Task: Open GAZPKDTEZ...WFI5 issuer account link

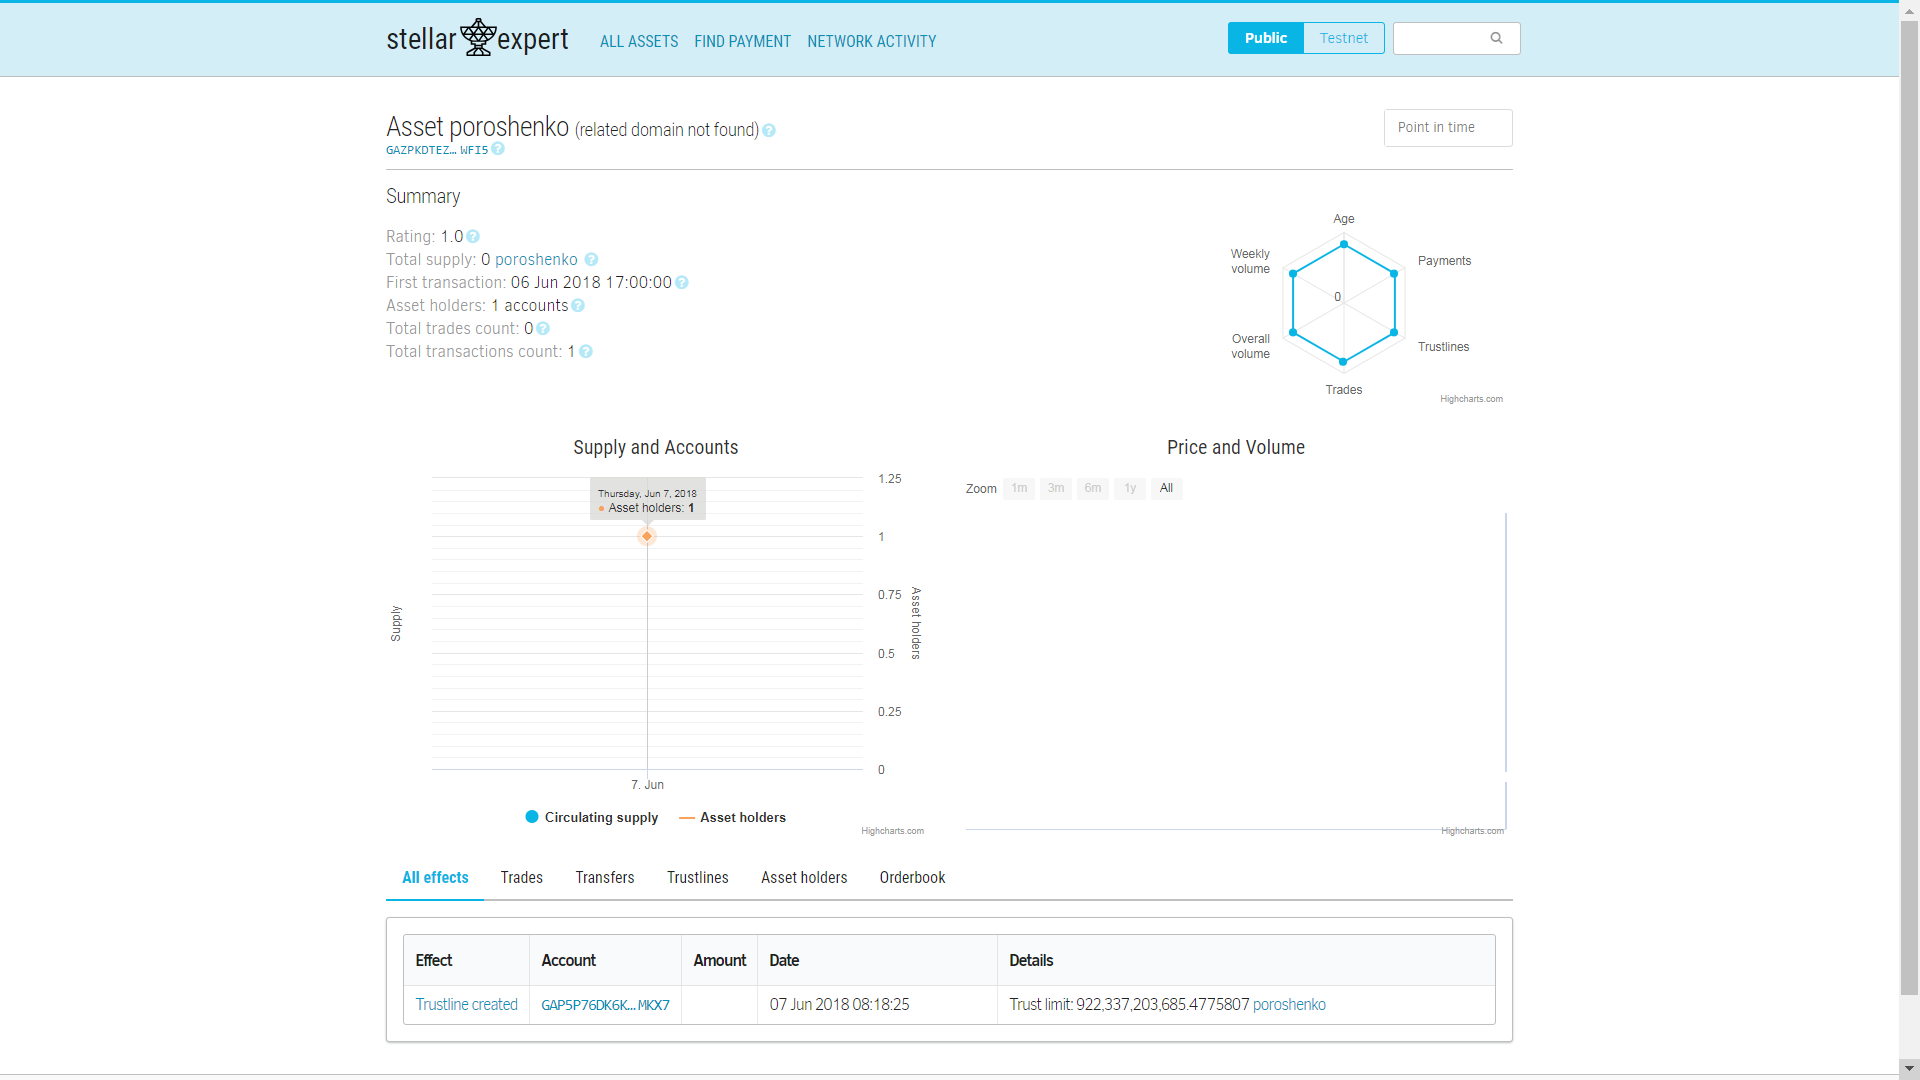Action: point(437,150)
